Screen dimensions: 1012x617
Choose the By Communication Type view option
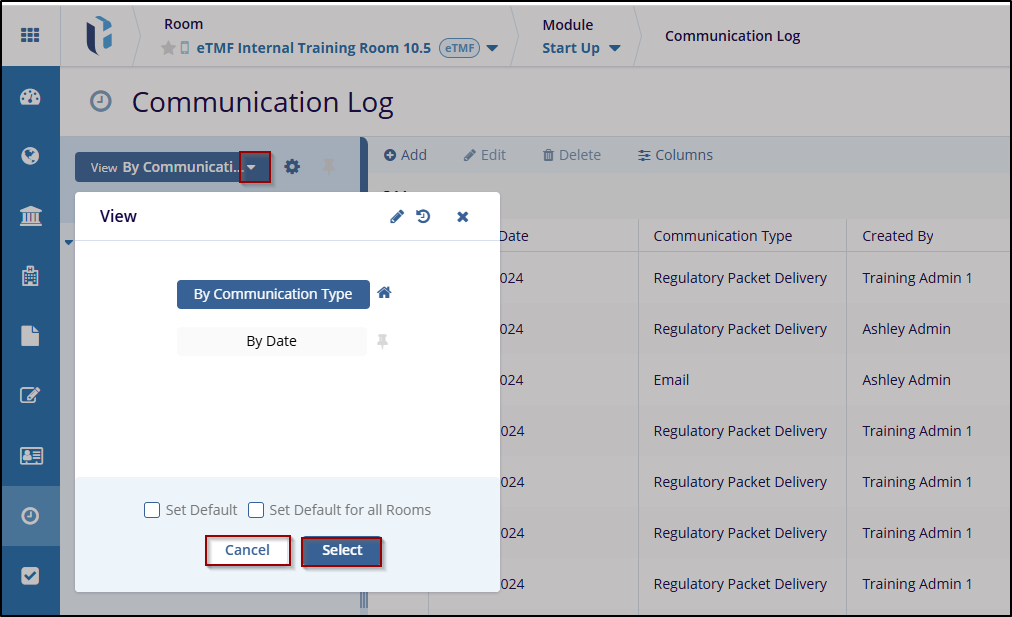273,294
